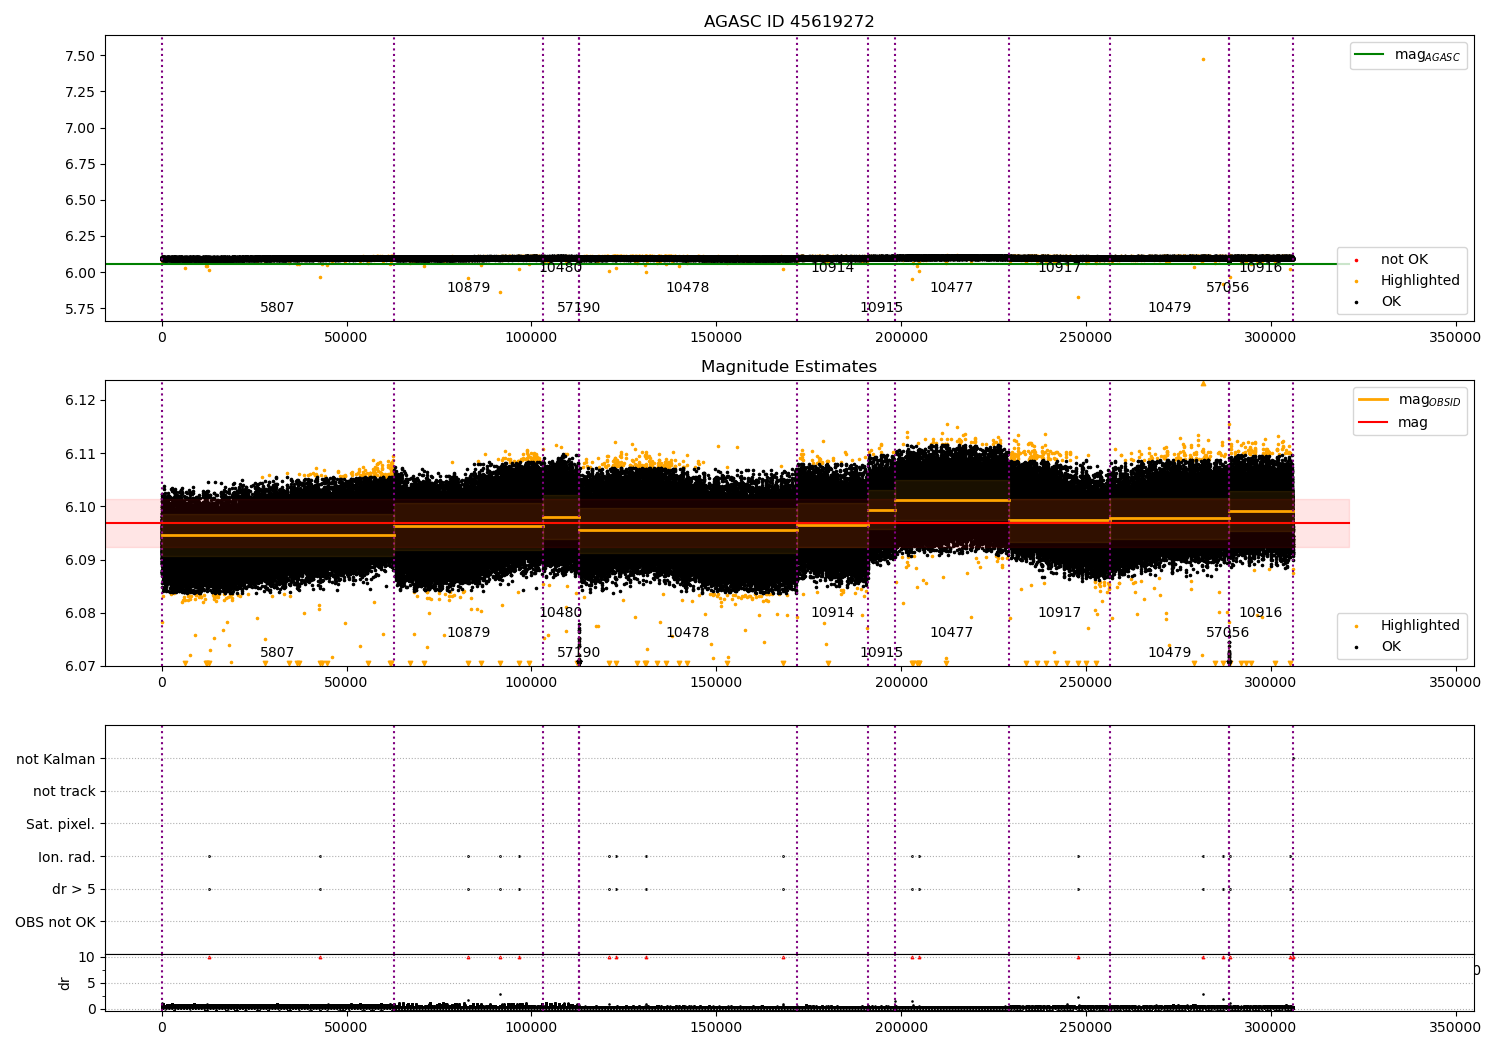Click 'Highlighted' in the AGASC plot legend

(1420, 280)
